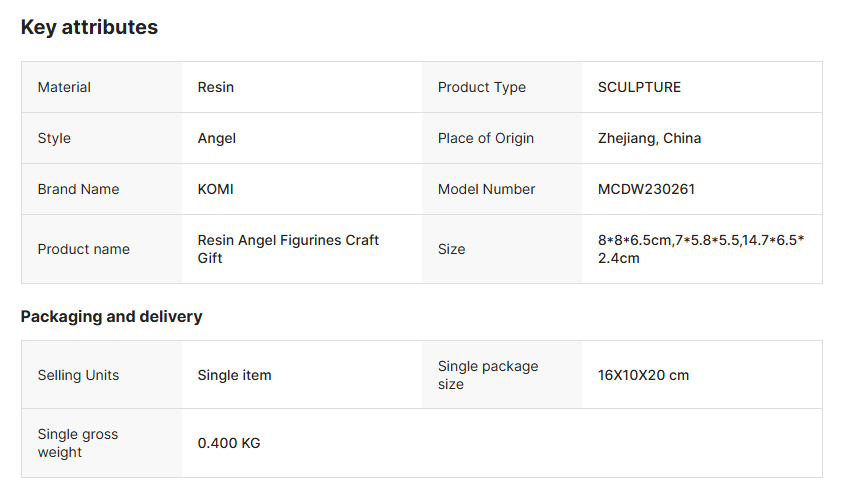Click the size dimensions value

click(701, 249)
